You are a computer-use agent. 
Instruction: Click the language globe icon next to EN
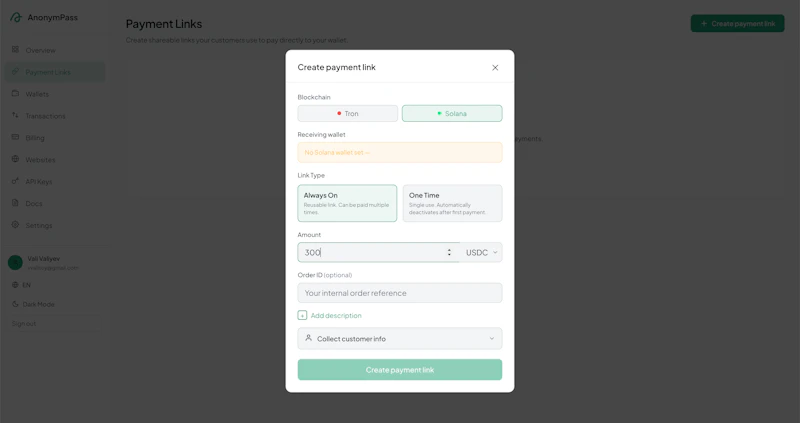[x=15, y=285]
